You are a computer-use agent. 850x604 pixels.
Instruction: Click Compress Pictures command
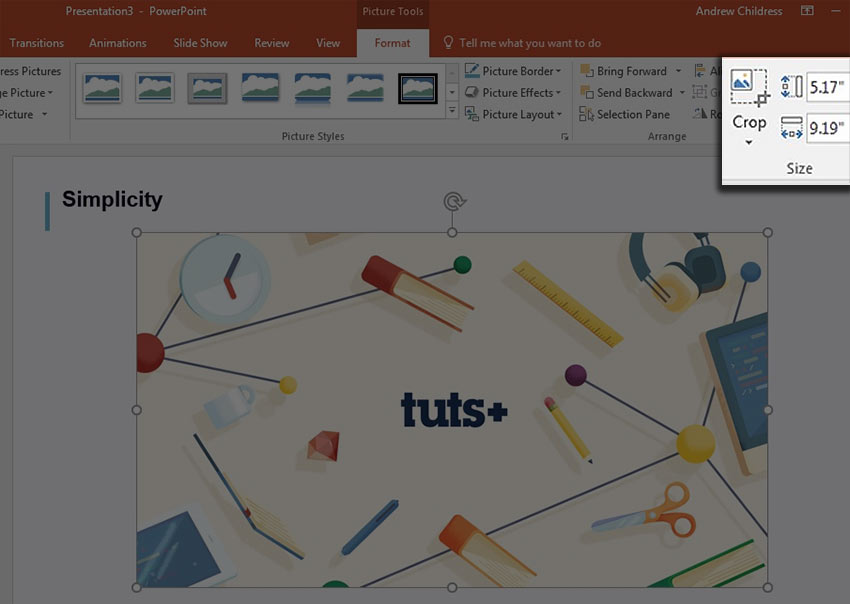(30, 71)
